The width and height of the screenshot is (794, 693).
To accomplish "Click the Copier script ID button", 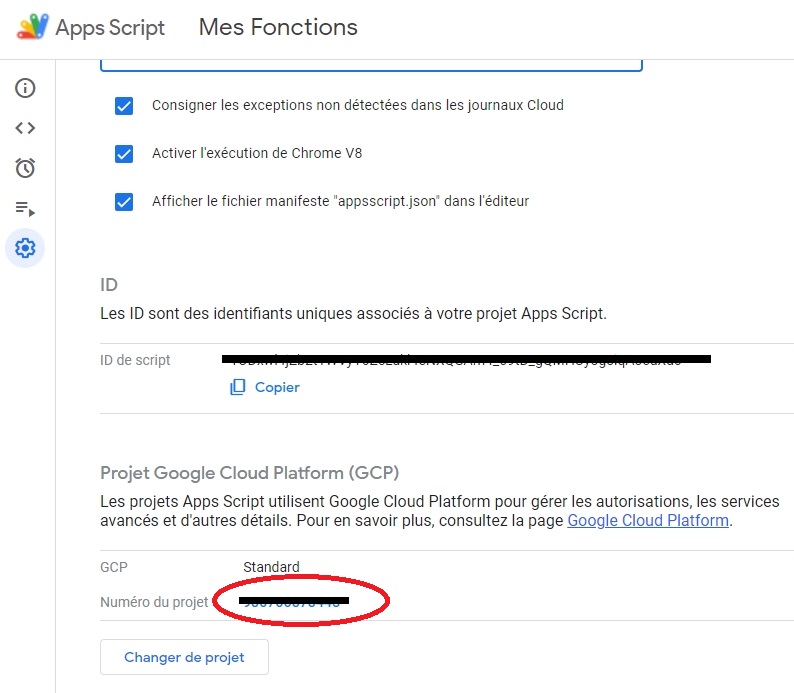I will [x=265, y=387].
